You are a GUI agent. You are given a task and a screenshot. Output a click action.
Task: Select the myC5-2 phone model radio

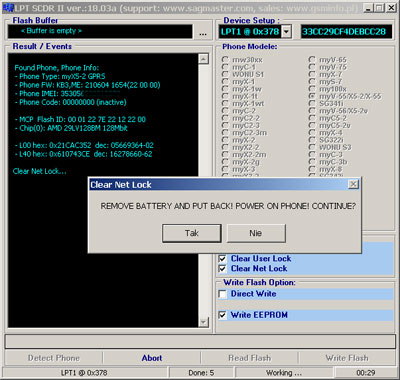[312, 118]
